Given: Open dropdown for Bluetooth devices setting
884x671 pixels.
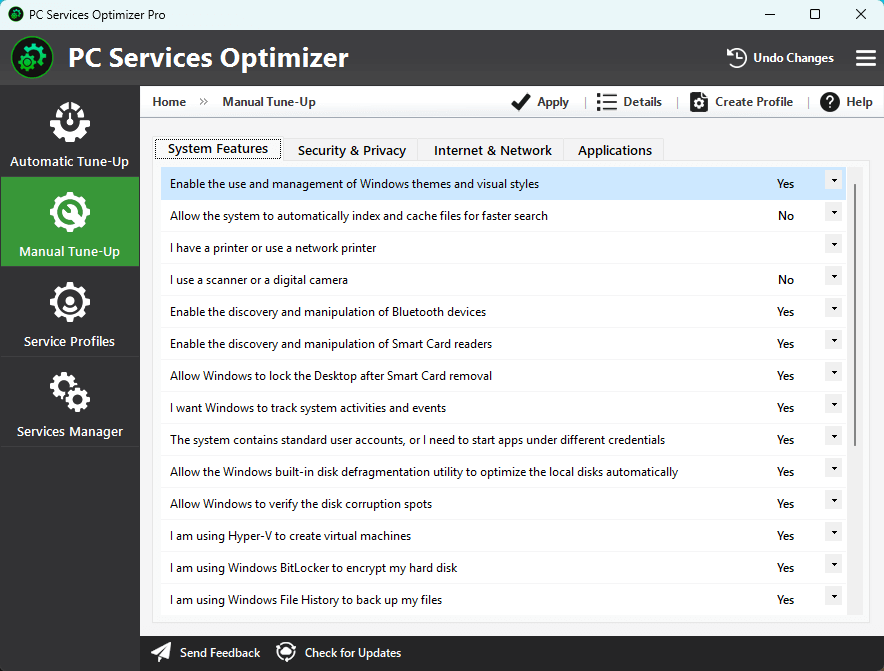Looking at the screenshot, I should click(x=834, y=308).
